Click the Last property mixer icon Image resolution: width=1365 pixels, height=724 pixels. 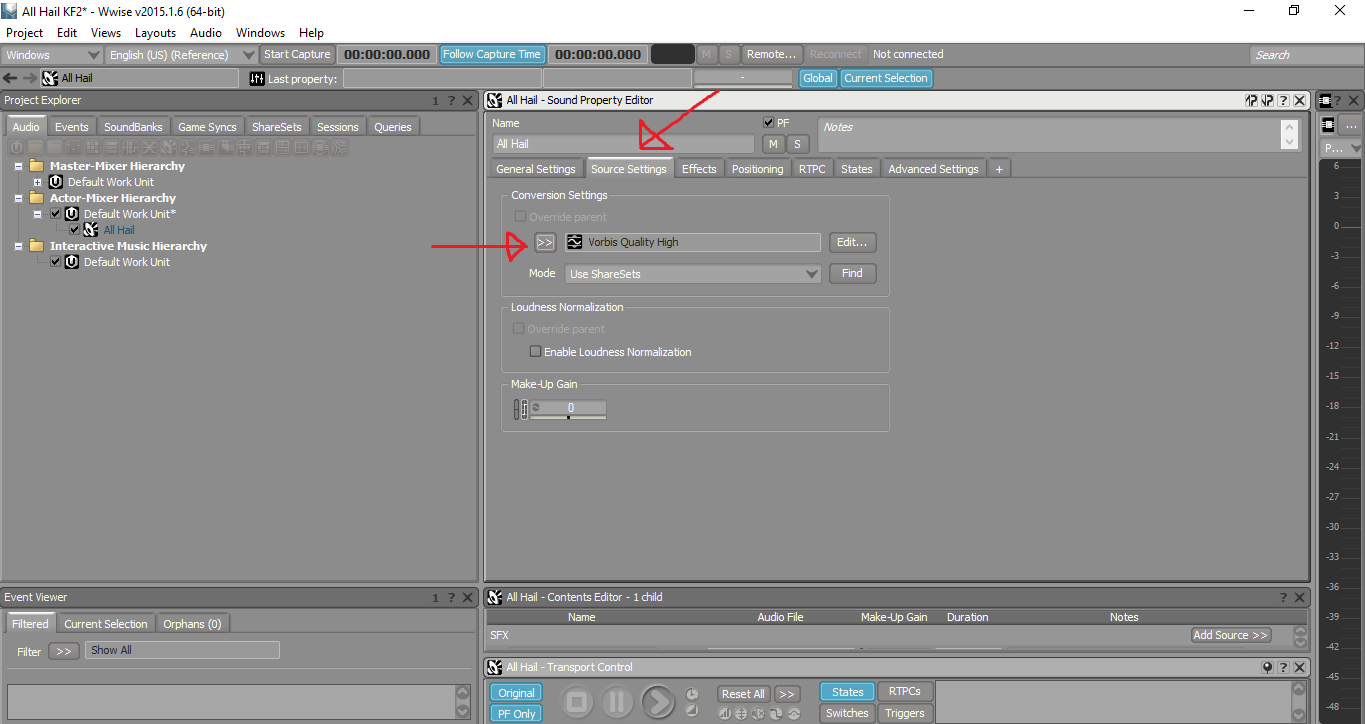point(257,78)
